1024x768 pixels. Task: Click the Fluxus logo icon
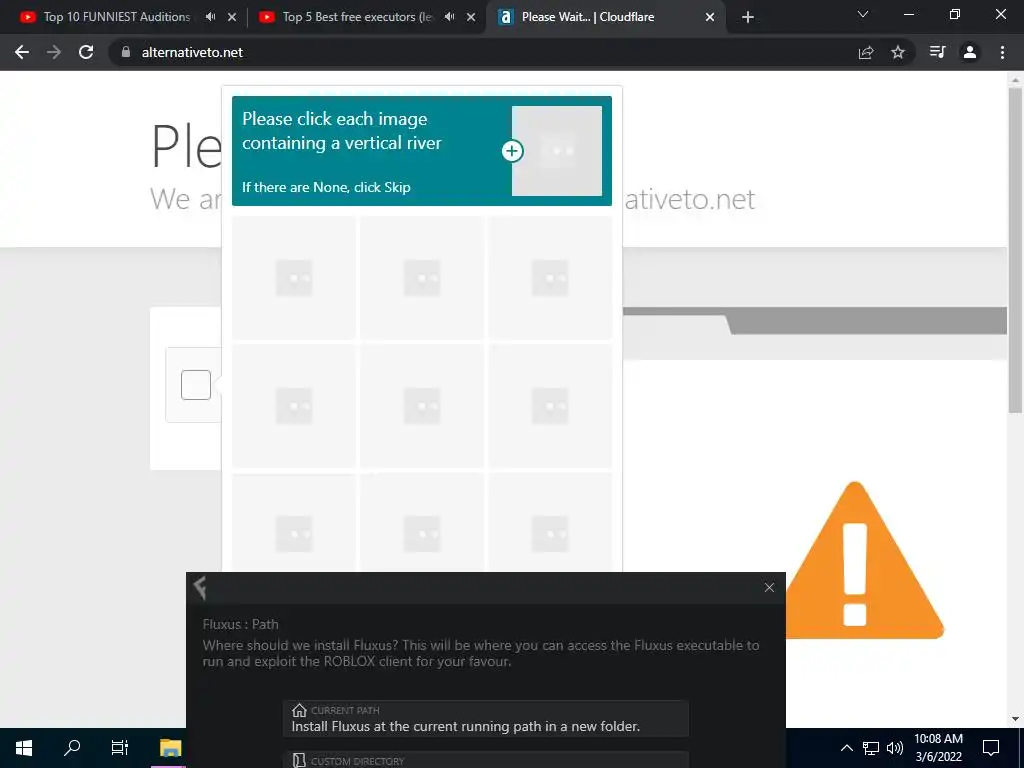click(x=200, y=588)
